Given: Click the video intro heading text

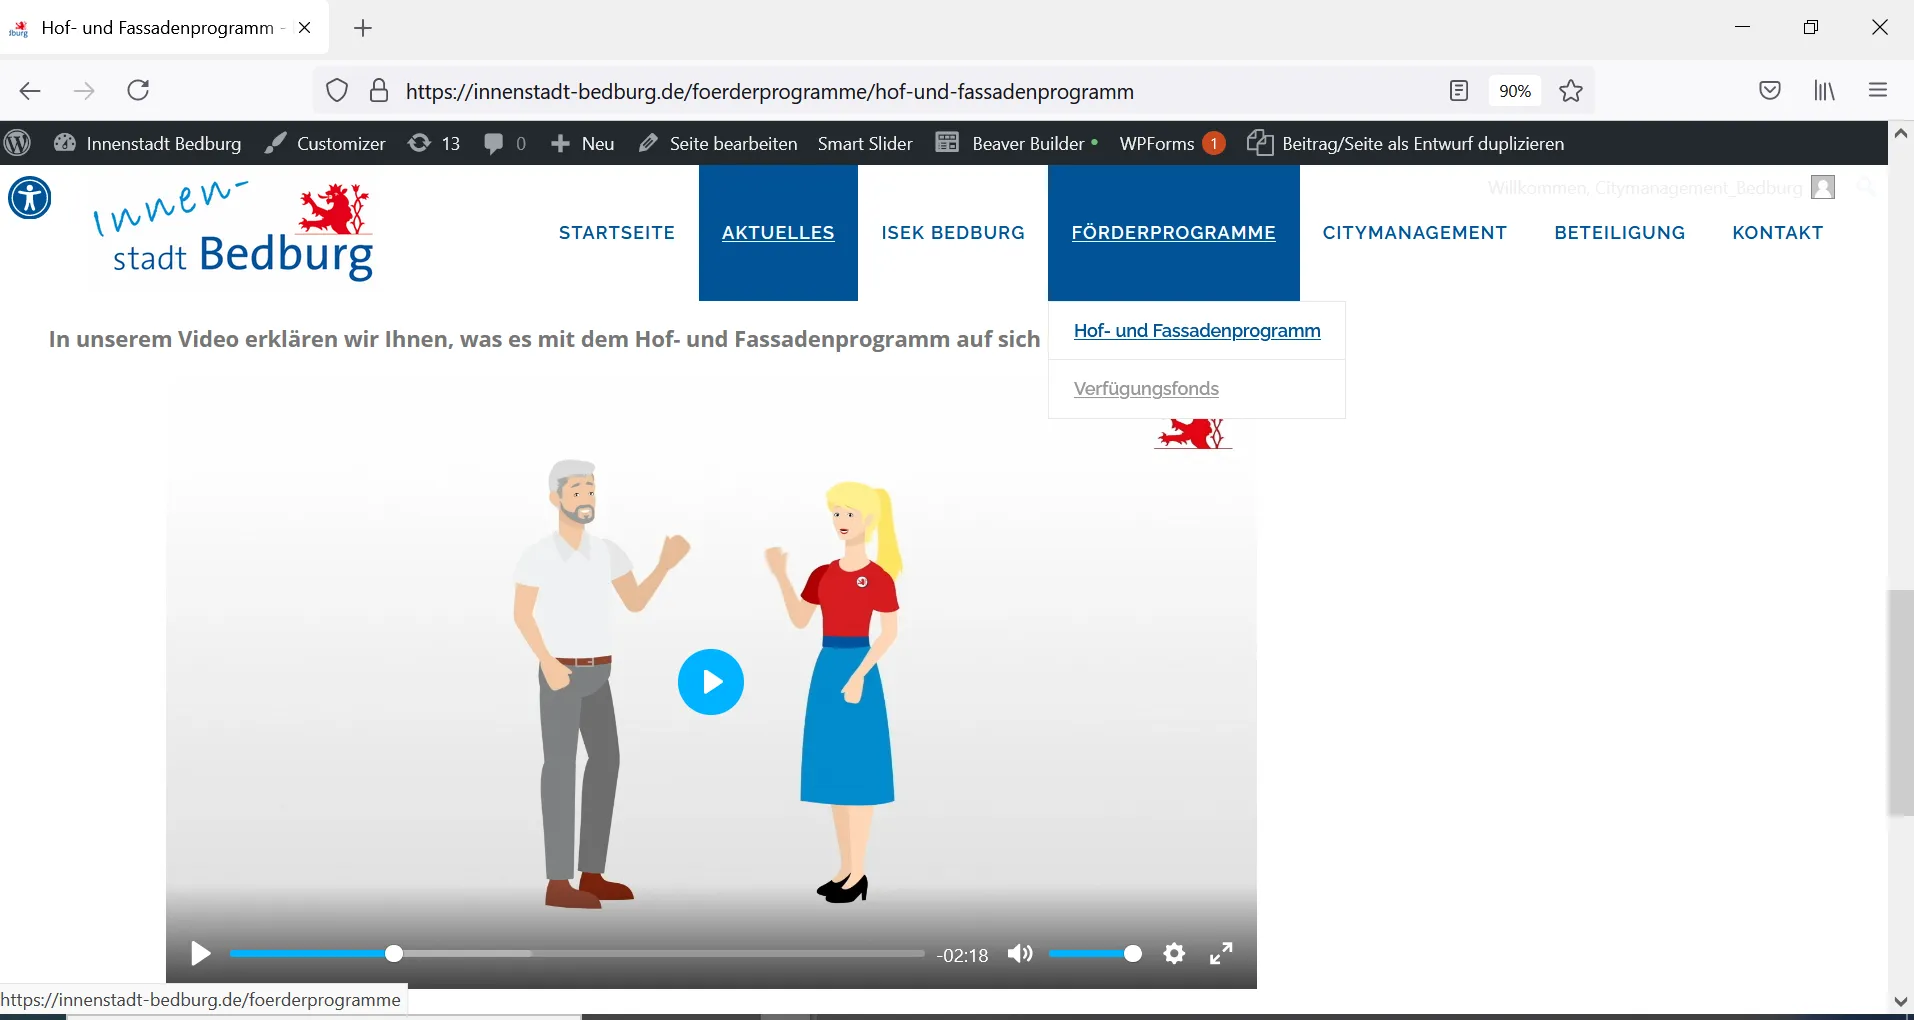Looking at the screenshot, I should [544, 339].
